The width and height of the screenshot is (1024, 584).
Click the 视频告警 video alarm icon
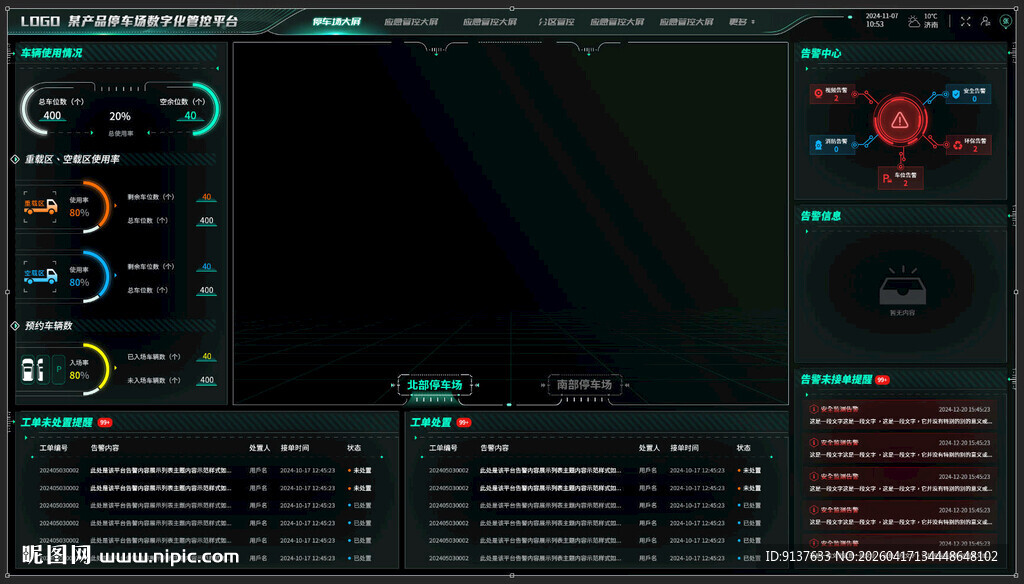click(819, 93)
